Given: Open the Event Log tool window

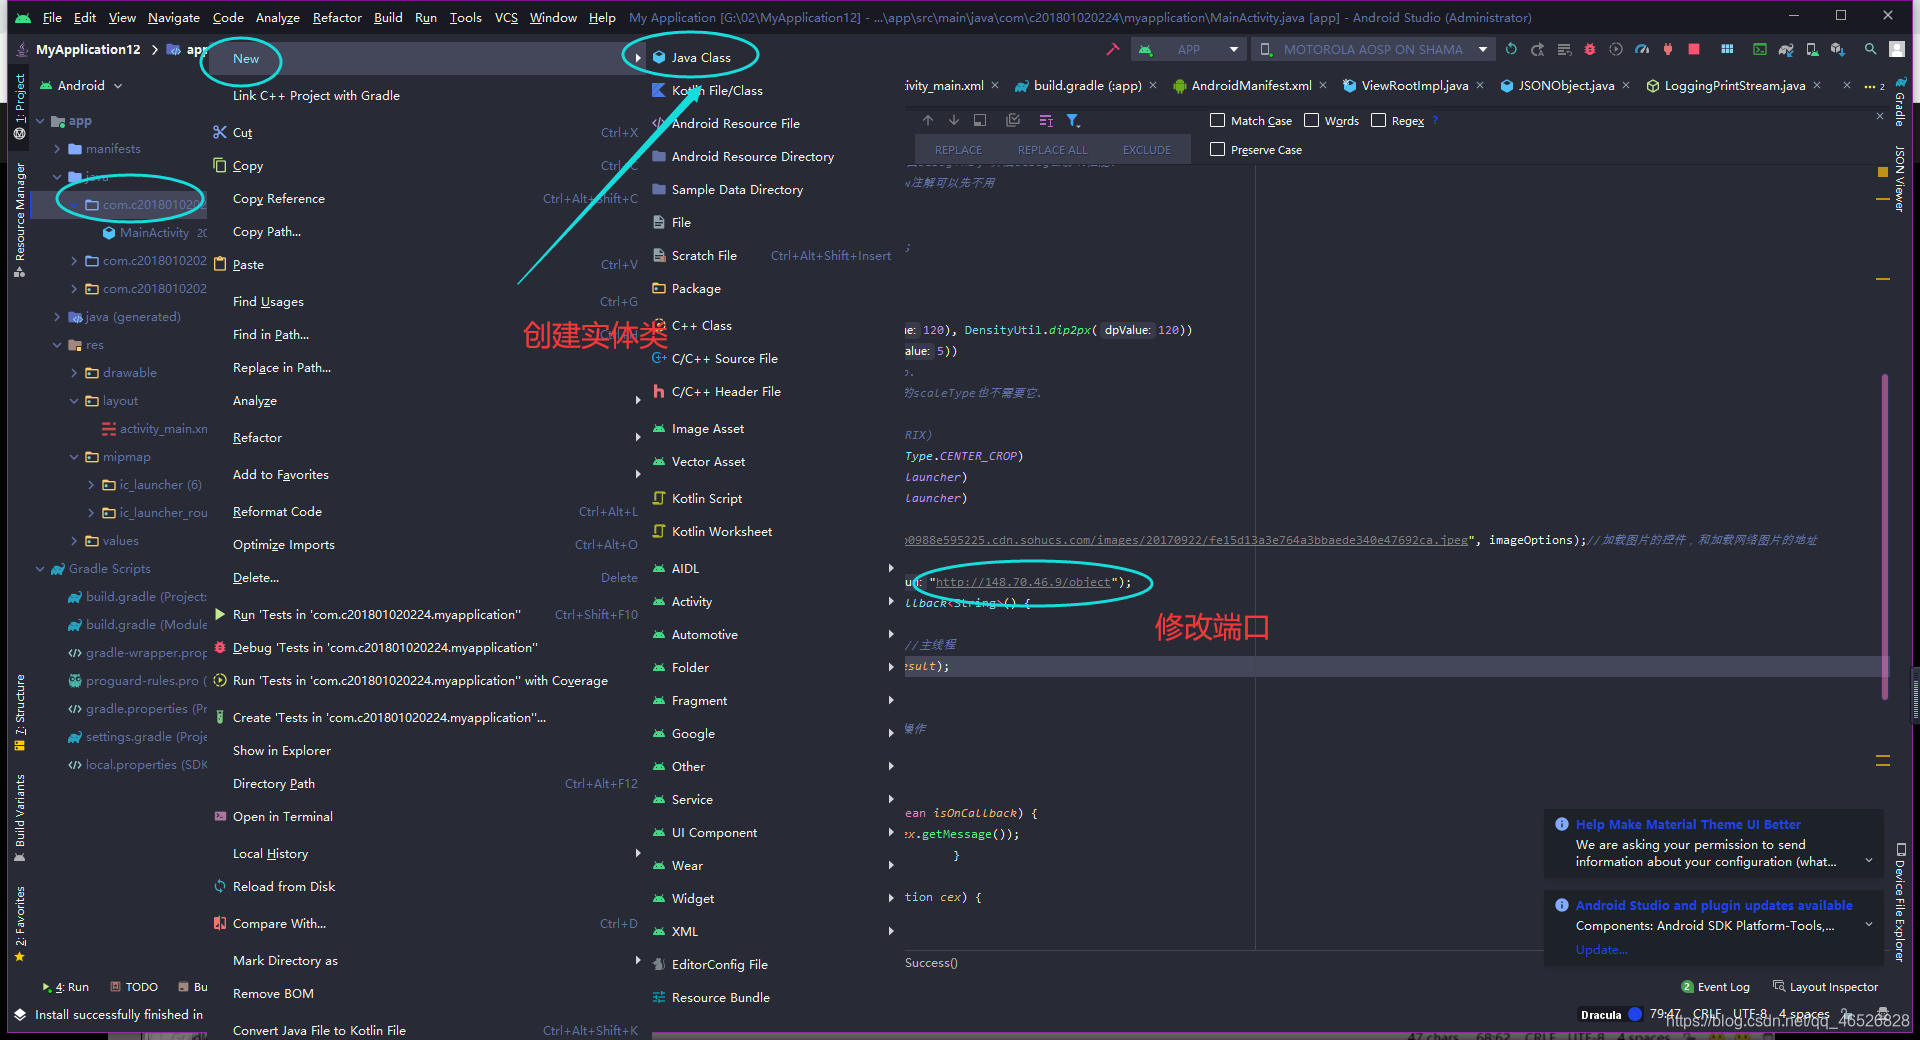Looking at the screenshot, I should point(1715,987).
